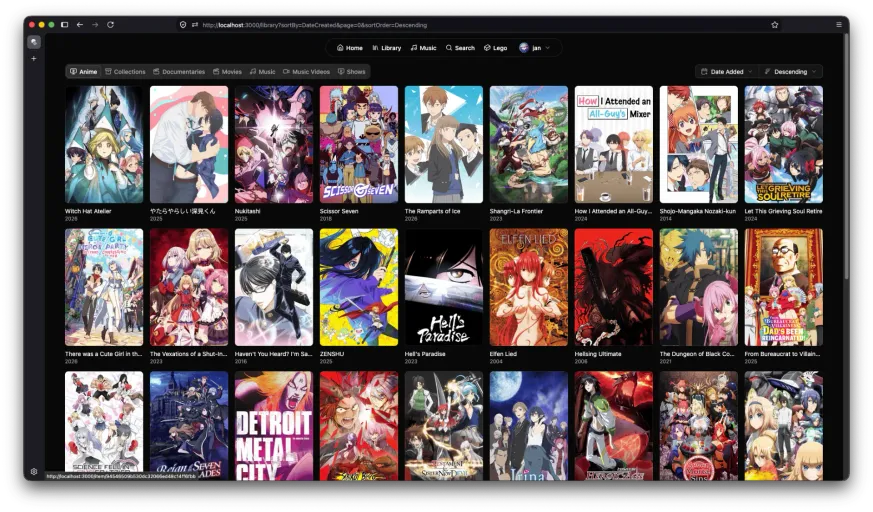
Task: Go to Home in the top navigation
Action: click(x=350, y=48)
